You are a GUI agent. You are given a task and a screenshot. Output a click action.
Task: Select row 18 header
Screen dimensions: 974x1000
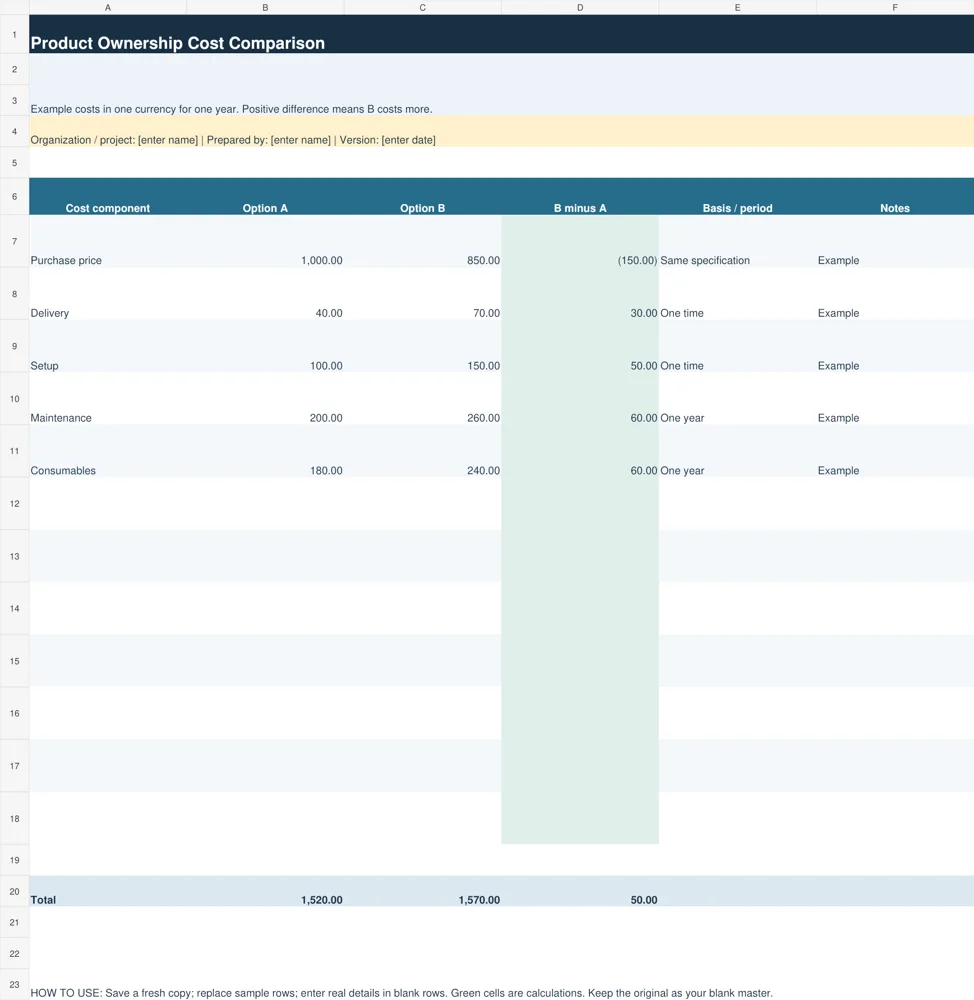pos(14,819)
